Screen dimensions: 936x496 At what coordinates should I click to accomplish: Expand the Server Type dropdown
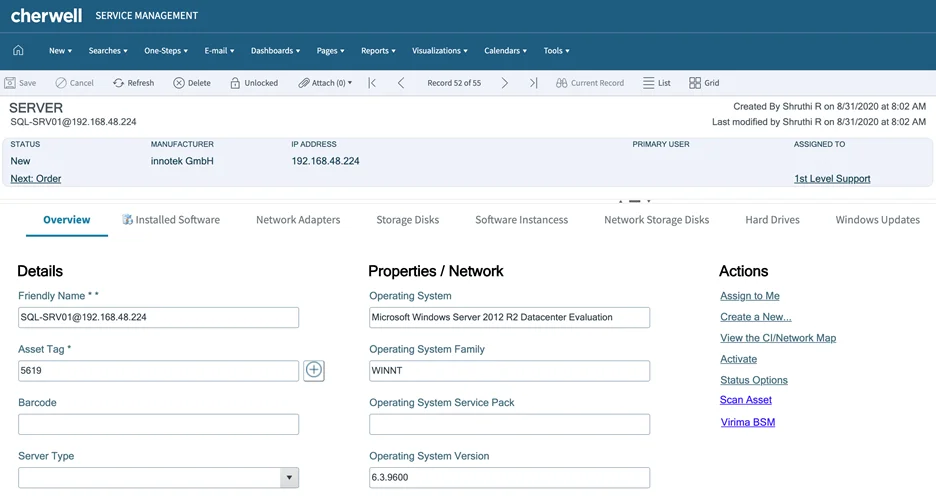click(x=290, y=478)
